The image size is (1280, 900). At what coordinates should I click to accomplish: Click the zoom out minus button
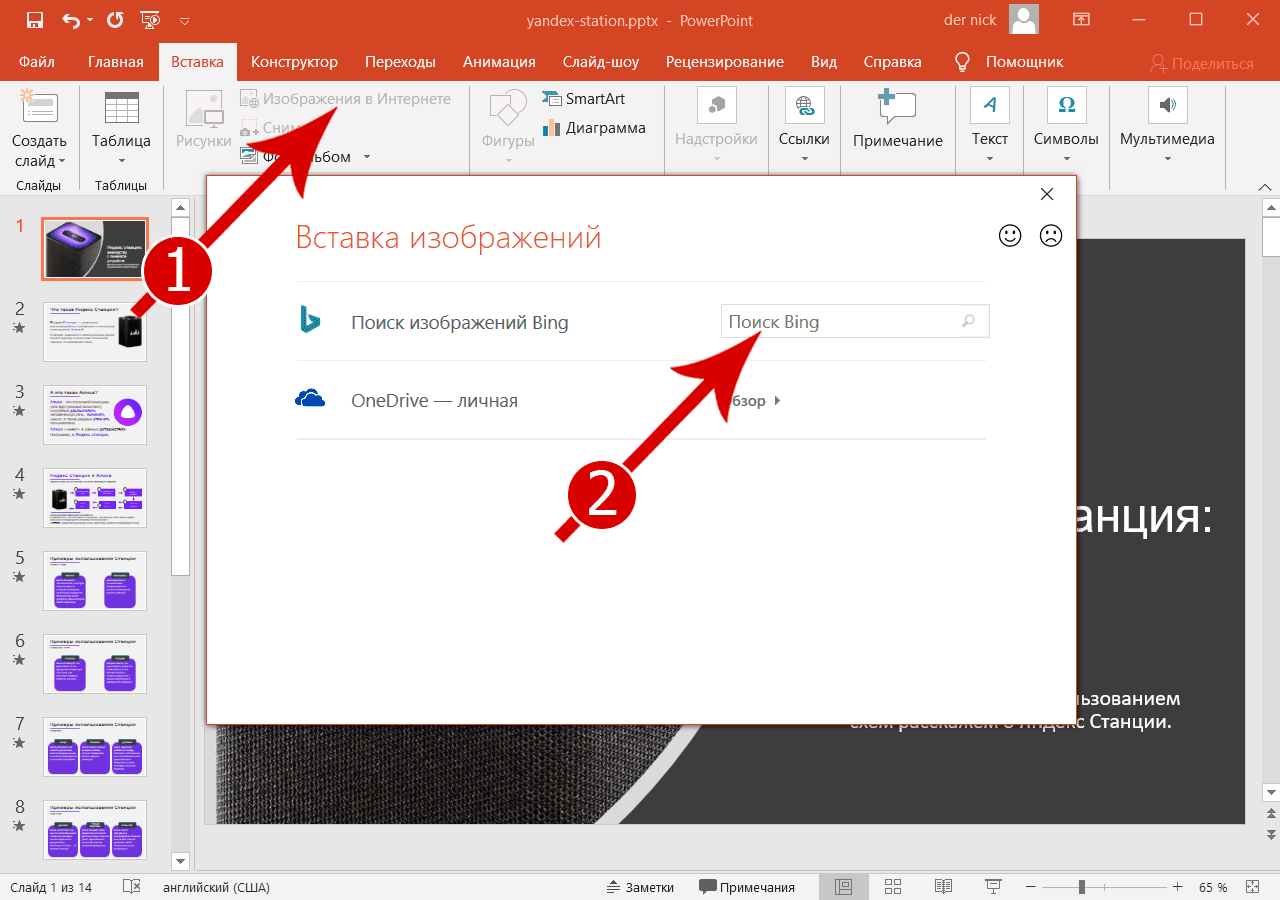[x=1028, y=887]
